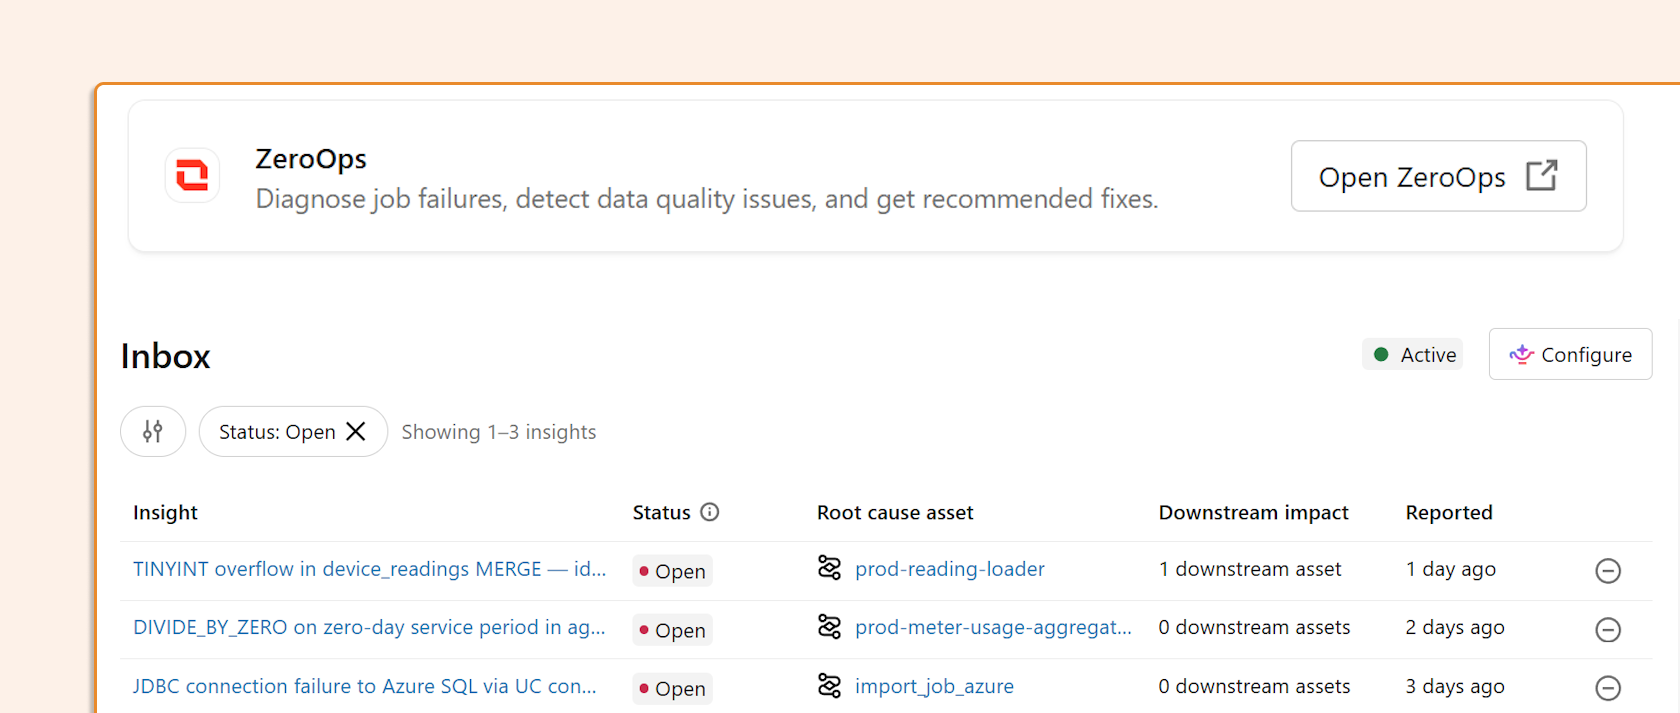Open the import_job_azure asset link

(x=934, y=686)
